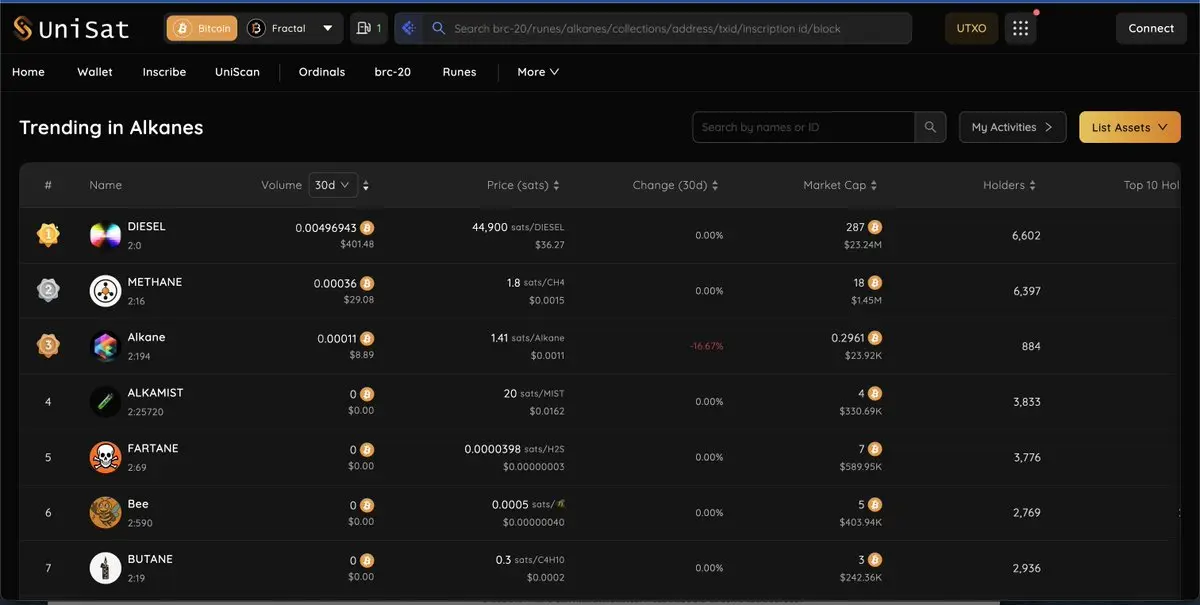The image size is (1200, 605).
Task: Open the 30d volume period dropdown
Action: (x=333, y=185)
